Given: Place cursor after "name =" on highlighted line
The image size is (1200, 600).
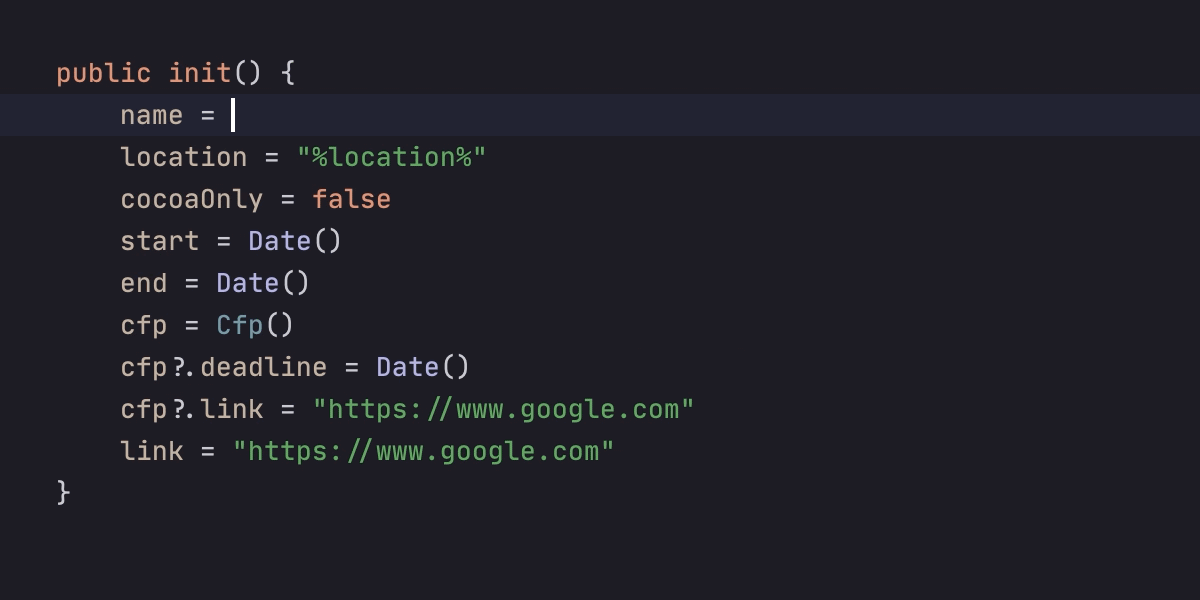Looking at the screenshot, I should tap(233, 115).
